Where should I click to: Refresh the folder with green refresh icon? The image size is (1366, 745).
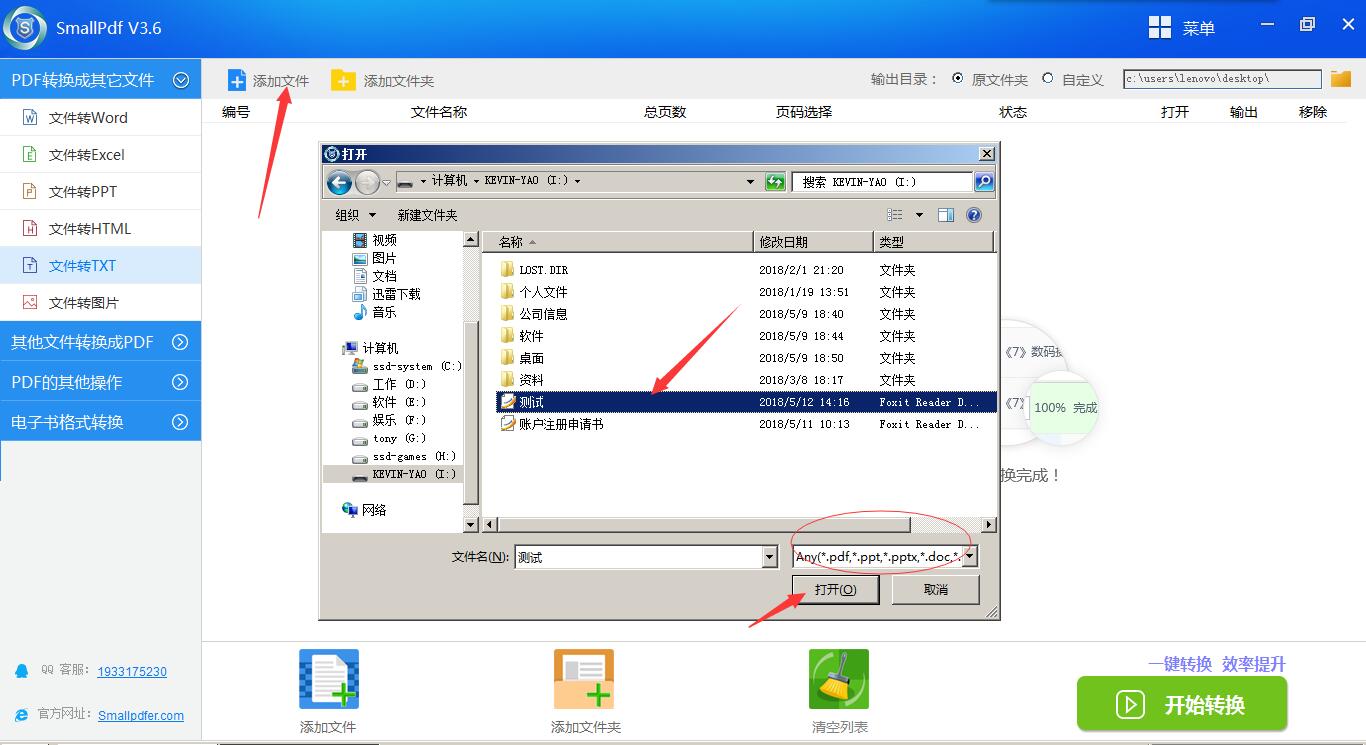click(775, 182)
